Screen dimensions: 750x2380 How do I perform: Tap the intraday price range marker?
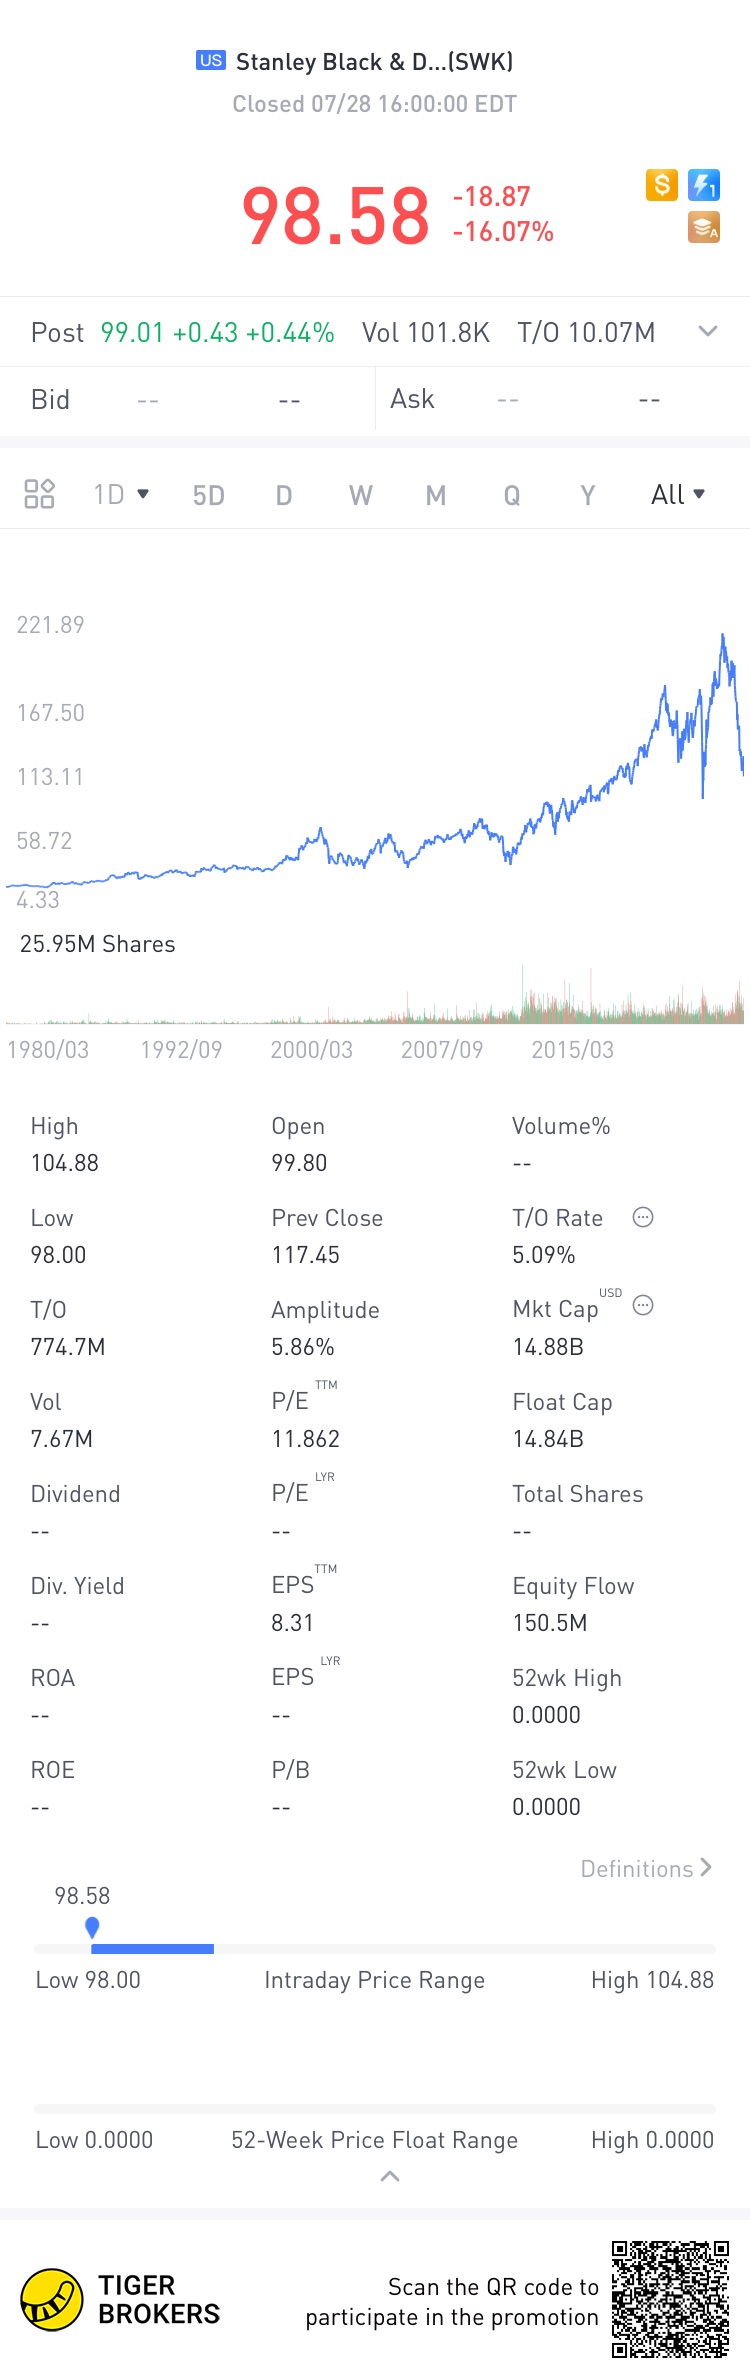click(92, 1926)
